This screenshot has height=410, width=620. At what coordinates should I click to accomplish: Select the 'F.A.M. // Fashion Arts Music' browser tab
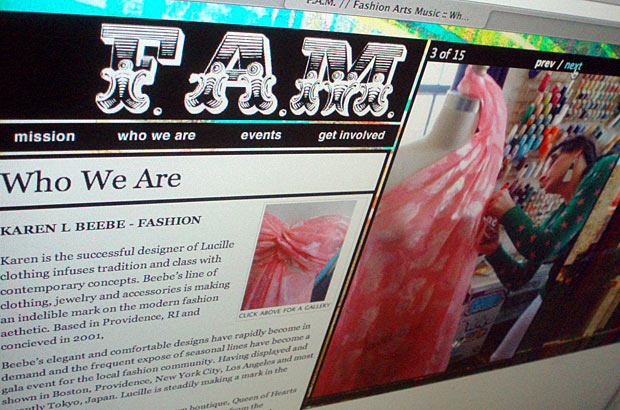click(x=386, y=10)
